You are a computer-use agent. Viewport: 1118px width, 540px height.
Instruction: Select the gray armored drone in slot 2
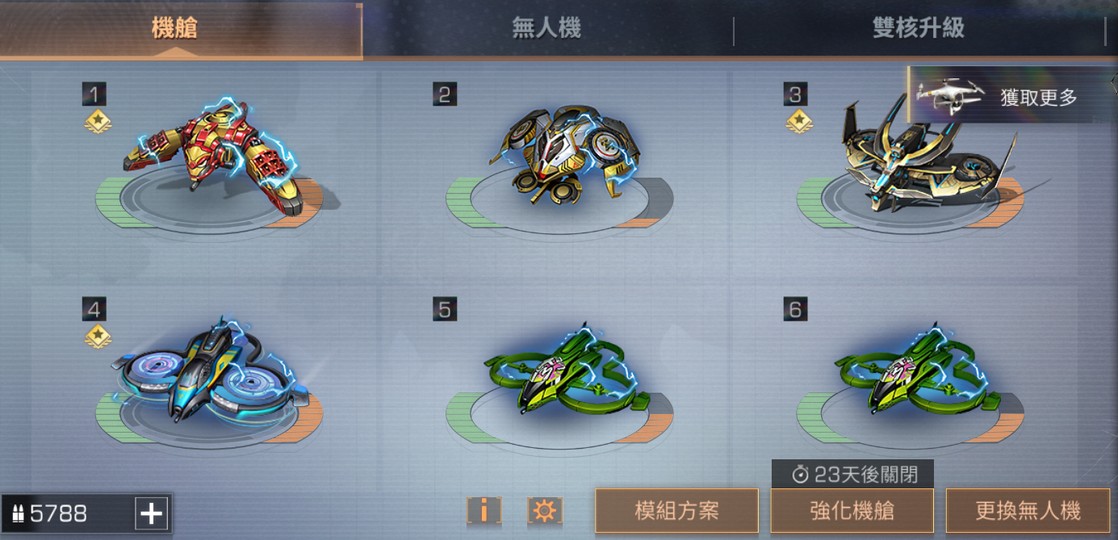tap(563, 154)
